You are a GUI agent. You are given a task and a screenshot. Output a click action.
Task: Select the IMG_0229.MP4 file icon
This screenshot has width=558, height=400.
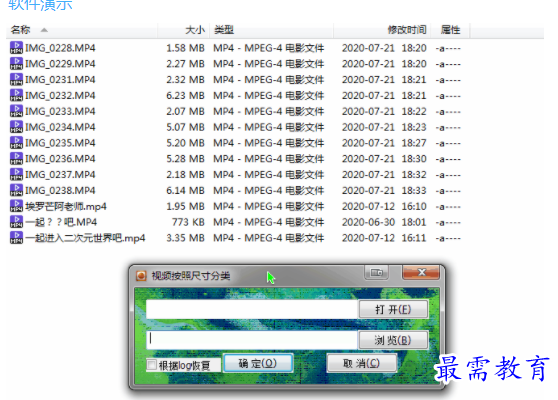coord(16,63)
